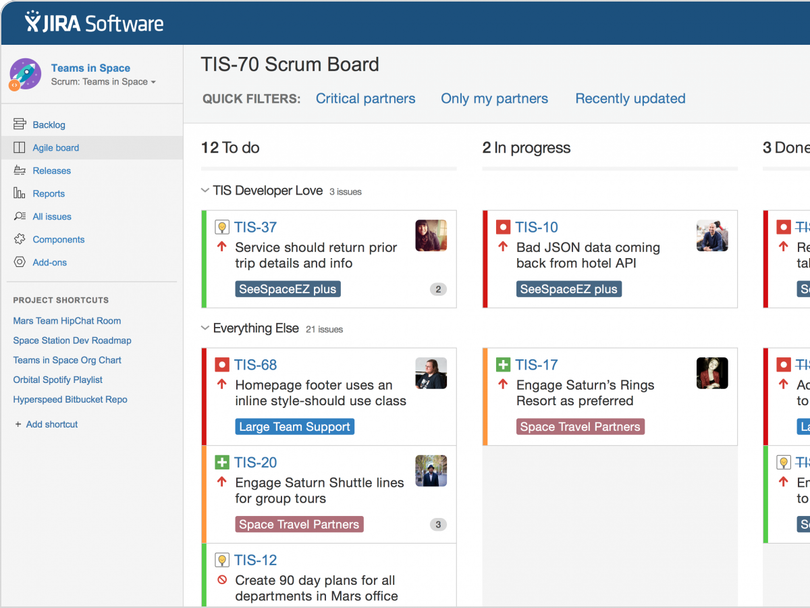Collapse the TIS Developer Love swimlane

click(205, 190)
